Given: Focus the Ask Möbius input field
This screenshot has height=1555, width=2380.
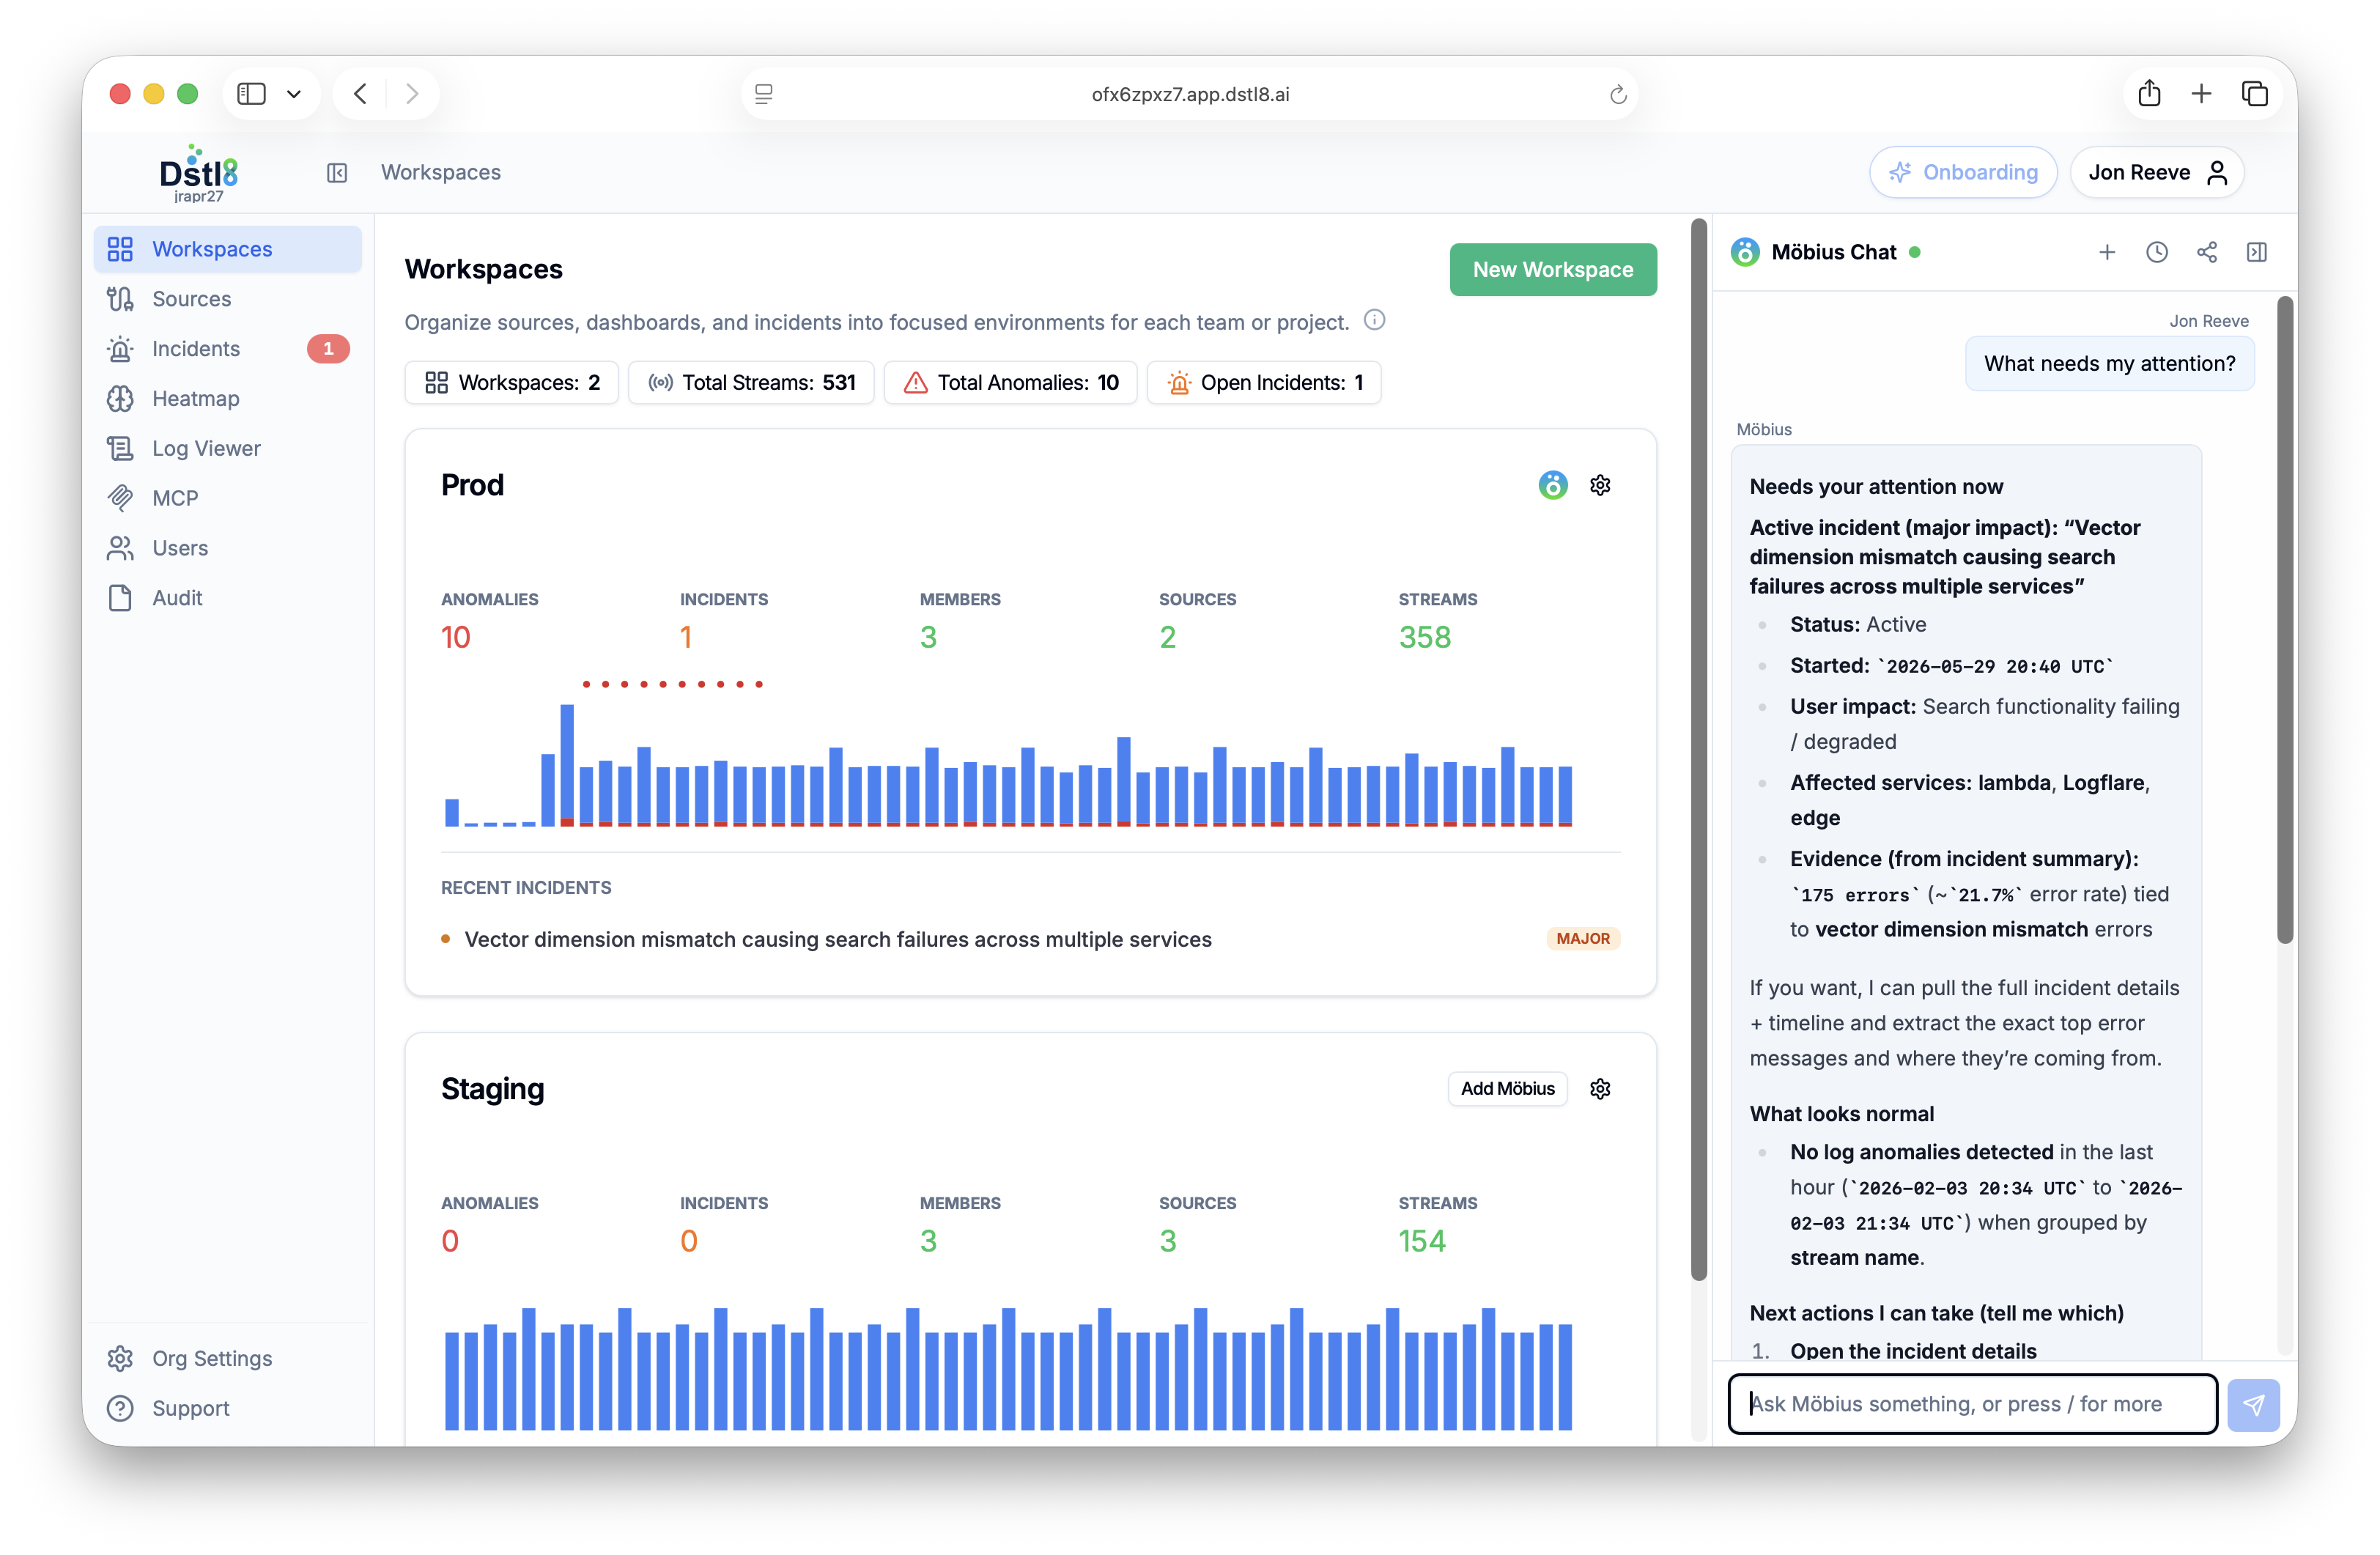Looking at the screenshot, I should pyautogui.click(x=1972, y=1404).
